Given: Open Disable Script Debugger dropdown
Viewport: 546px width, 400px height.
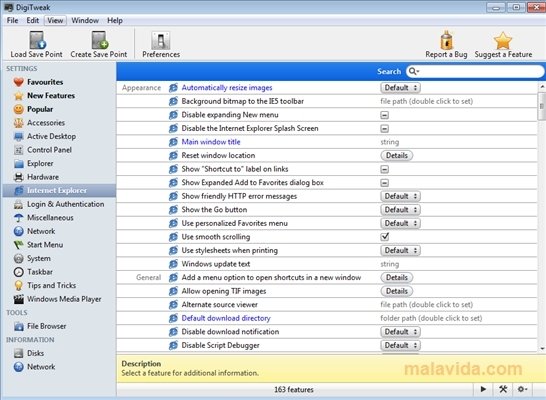Looking at the screenshot, I should (400, 345).
